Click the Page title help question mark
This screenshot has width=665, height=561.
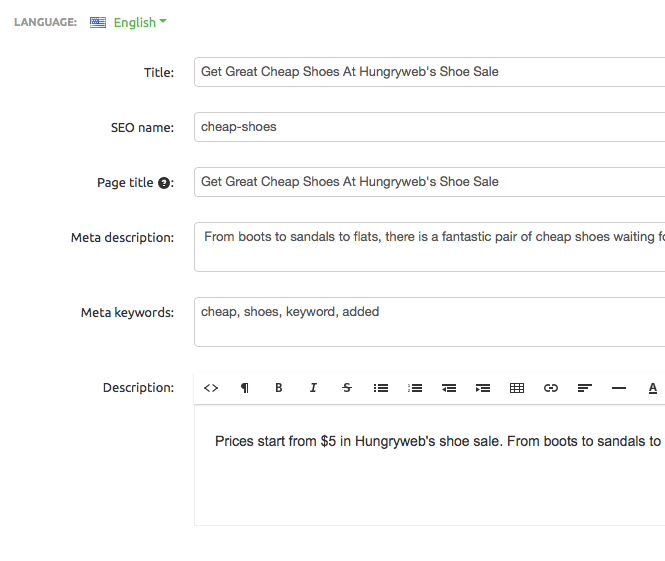(x=164, y=183)
